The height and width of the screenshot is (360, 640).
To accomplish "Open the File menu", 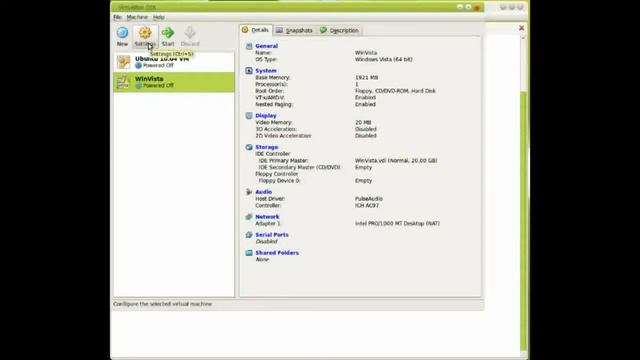I will tap(117, 17).
